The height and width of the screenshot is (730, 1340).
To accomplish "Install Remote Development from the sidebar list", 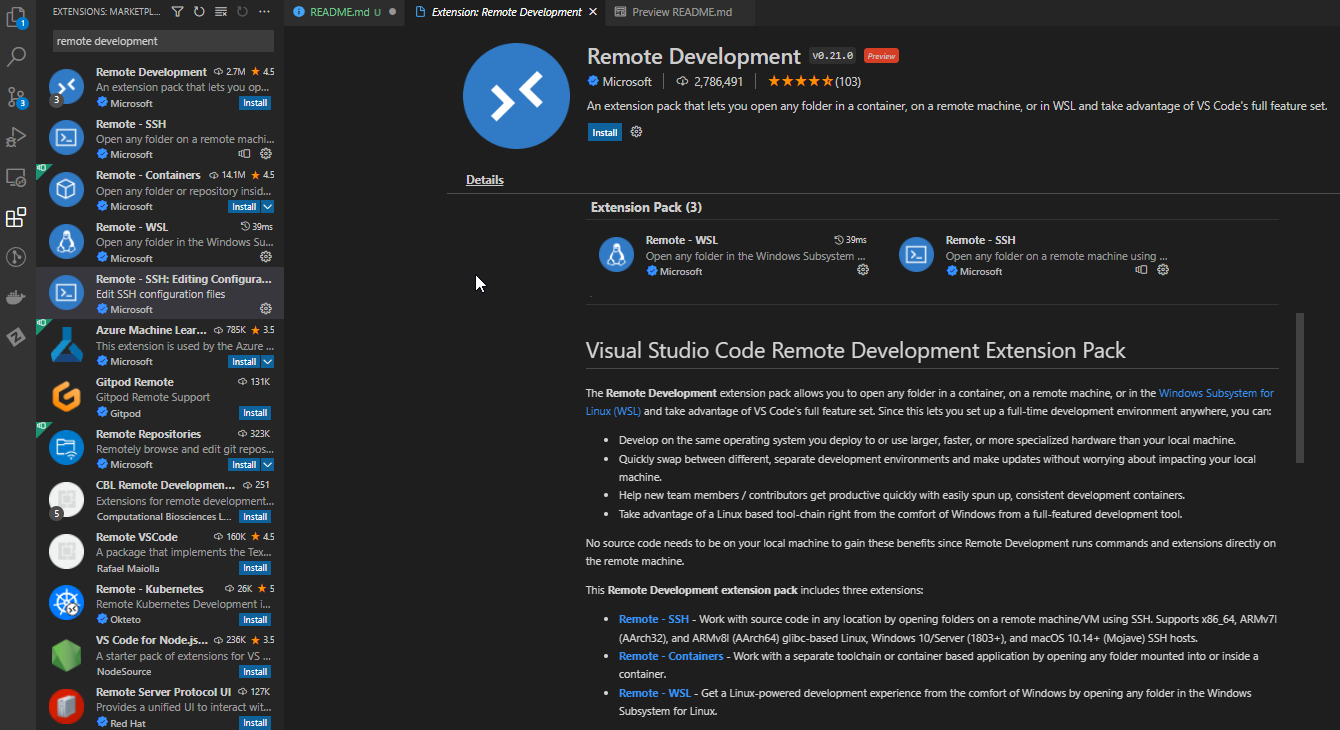I will click(x=255, y=103).
